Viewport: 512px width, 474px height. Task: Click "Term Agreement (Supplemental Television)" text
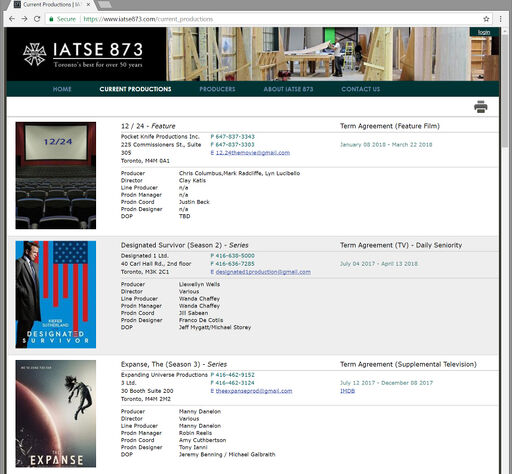(408, 364)
